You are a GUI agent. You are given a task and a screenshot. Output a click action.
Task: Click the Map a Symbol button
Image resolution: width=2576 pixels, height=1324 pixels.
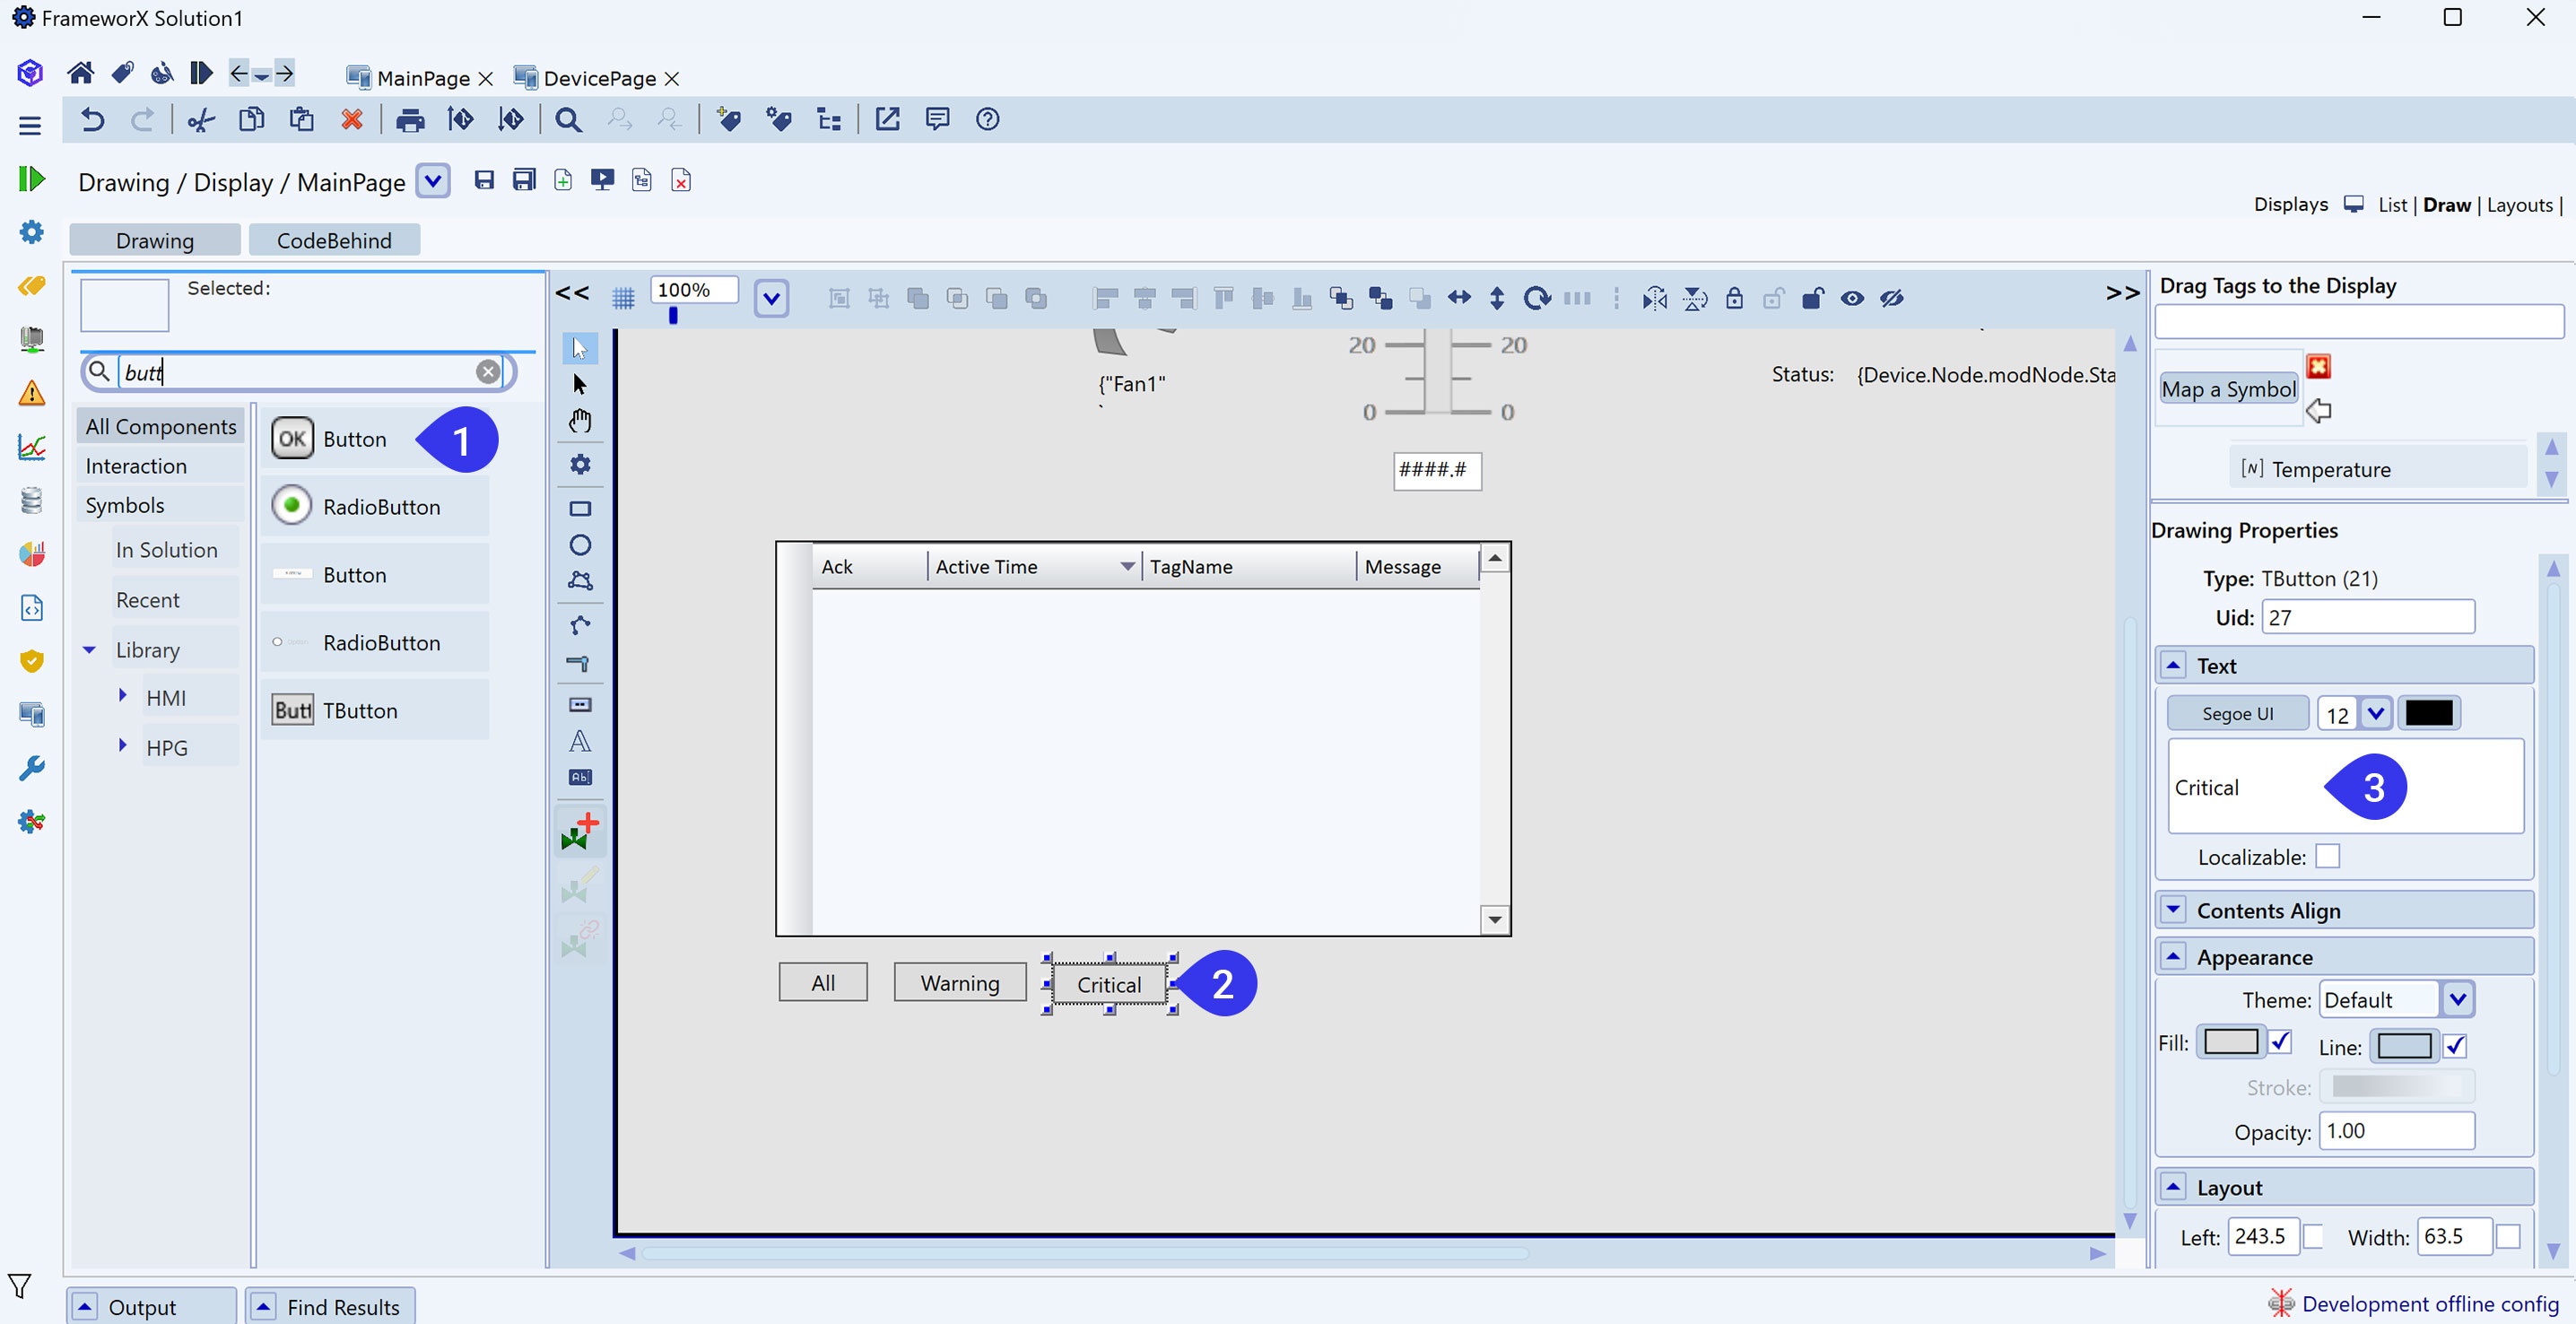pyautogui.click(x=2228, y=389)
